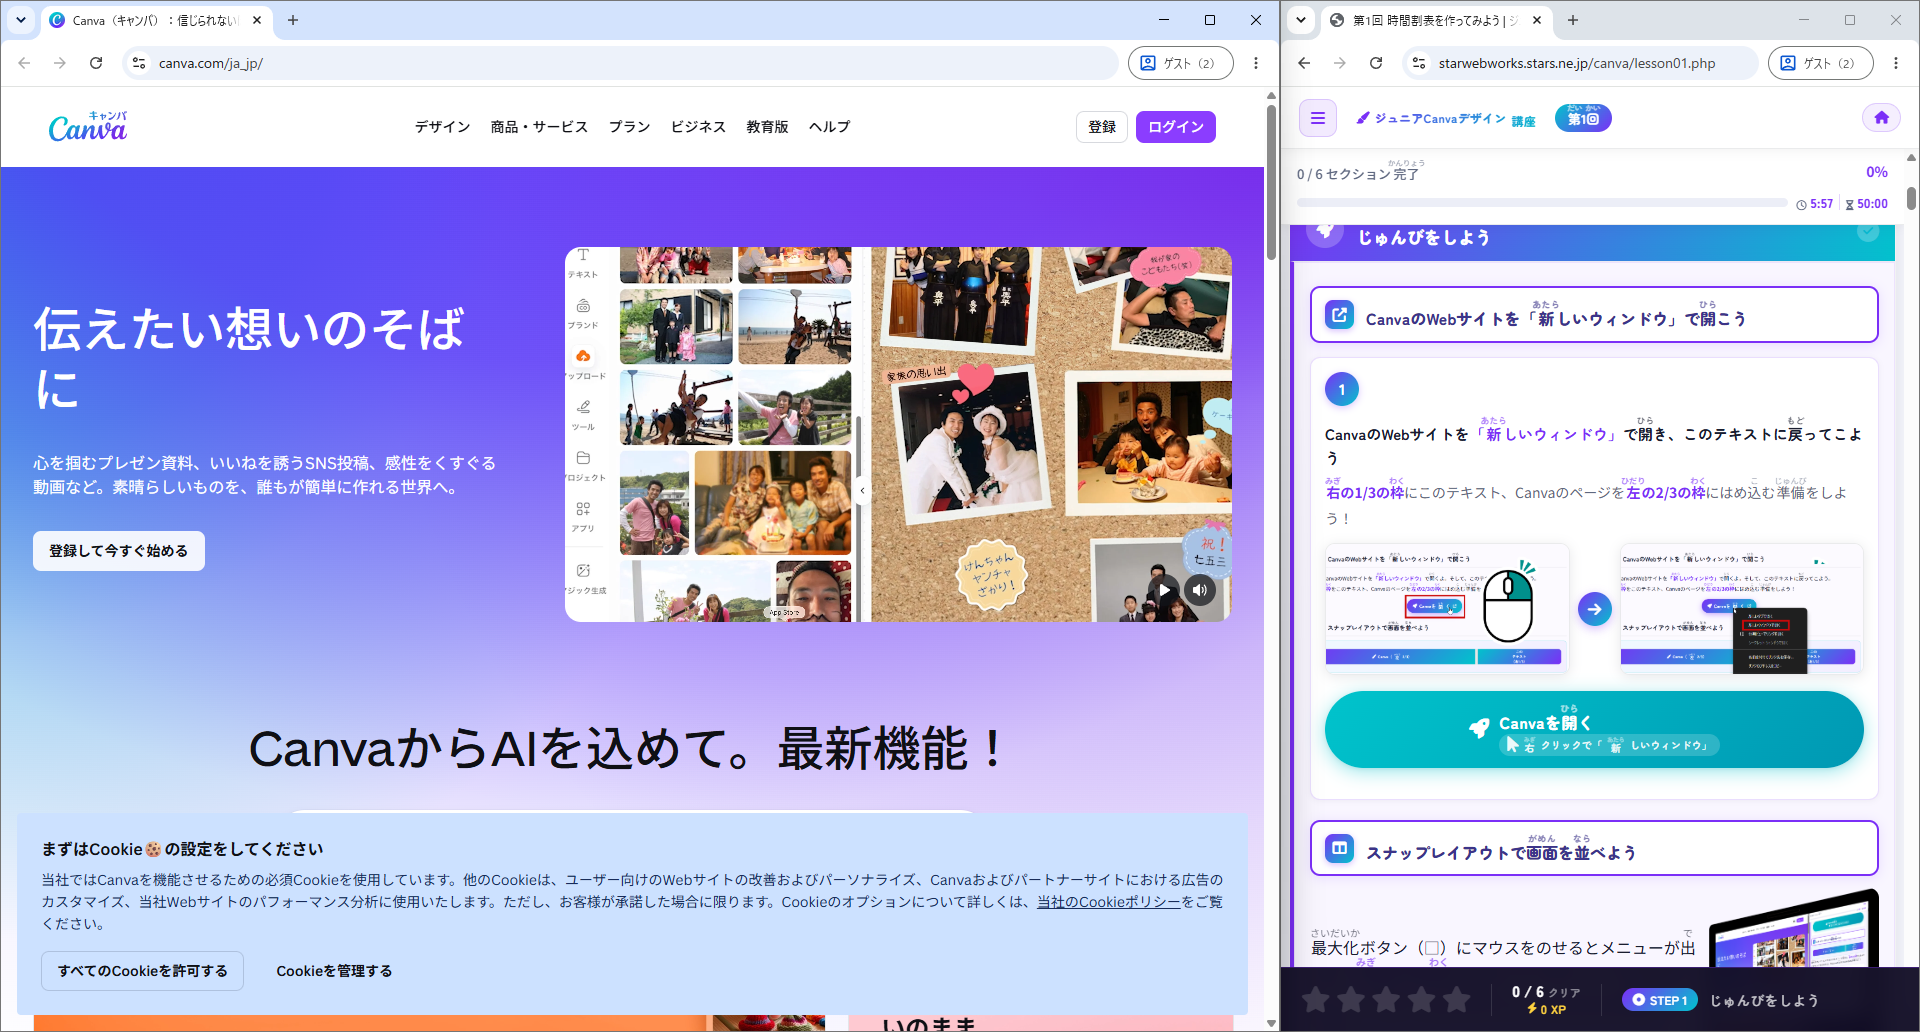Allow all cookies with すべてのCookieを許可する
The height and width of the screenshot is (1032, 1920).
tap(143, 971)
